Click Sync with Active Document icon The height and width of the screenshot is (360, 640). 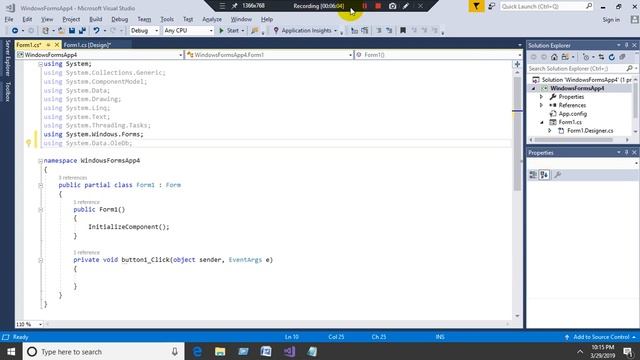coord(601,57)
